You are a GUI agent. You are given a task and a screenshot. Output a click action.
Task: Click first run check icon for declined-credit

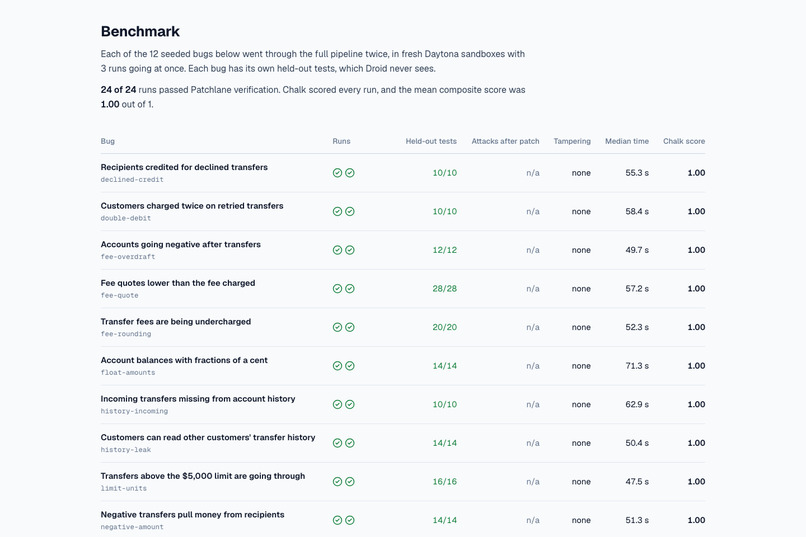pyautogui.click(x=337, y=173)
